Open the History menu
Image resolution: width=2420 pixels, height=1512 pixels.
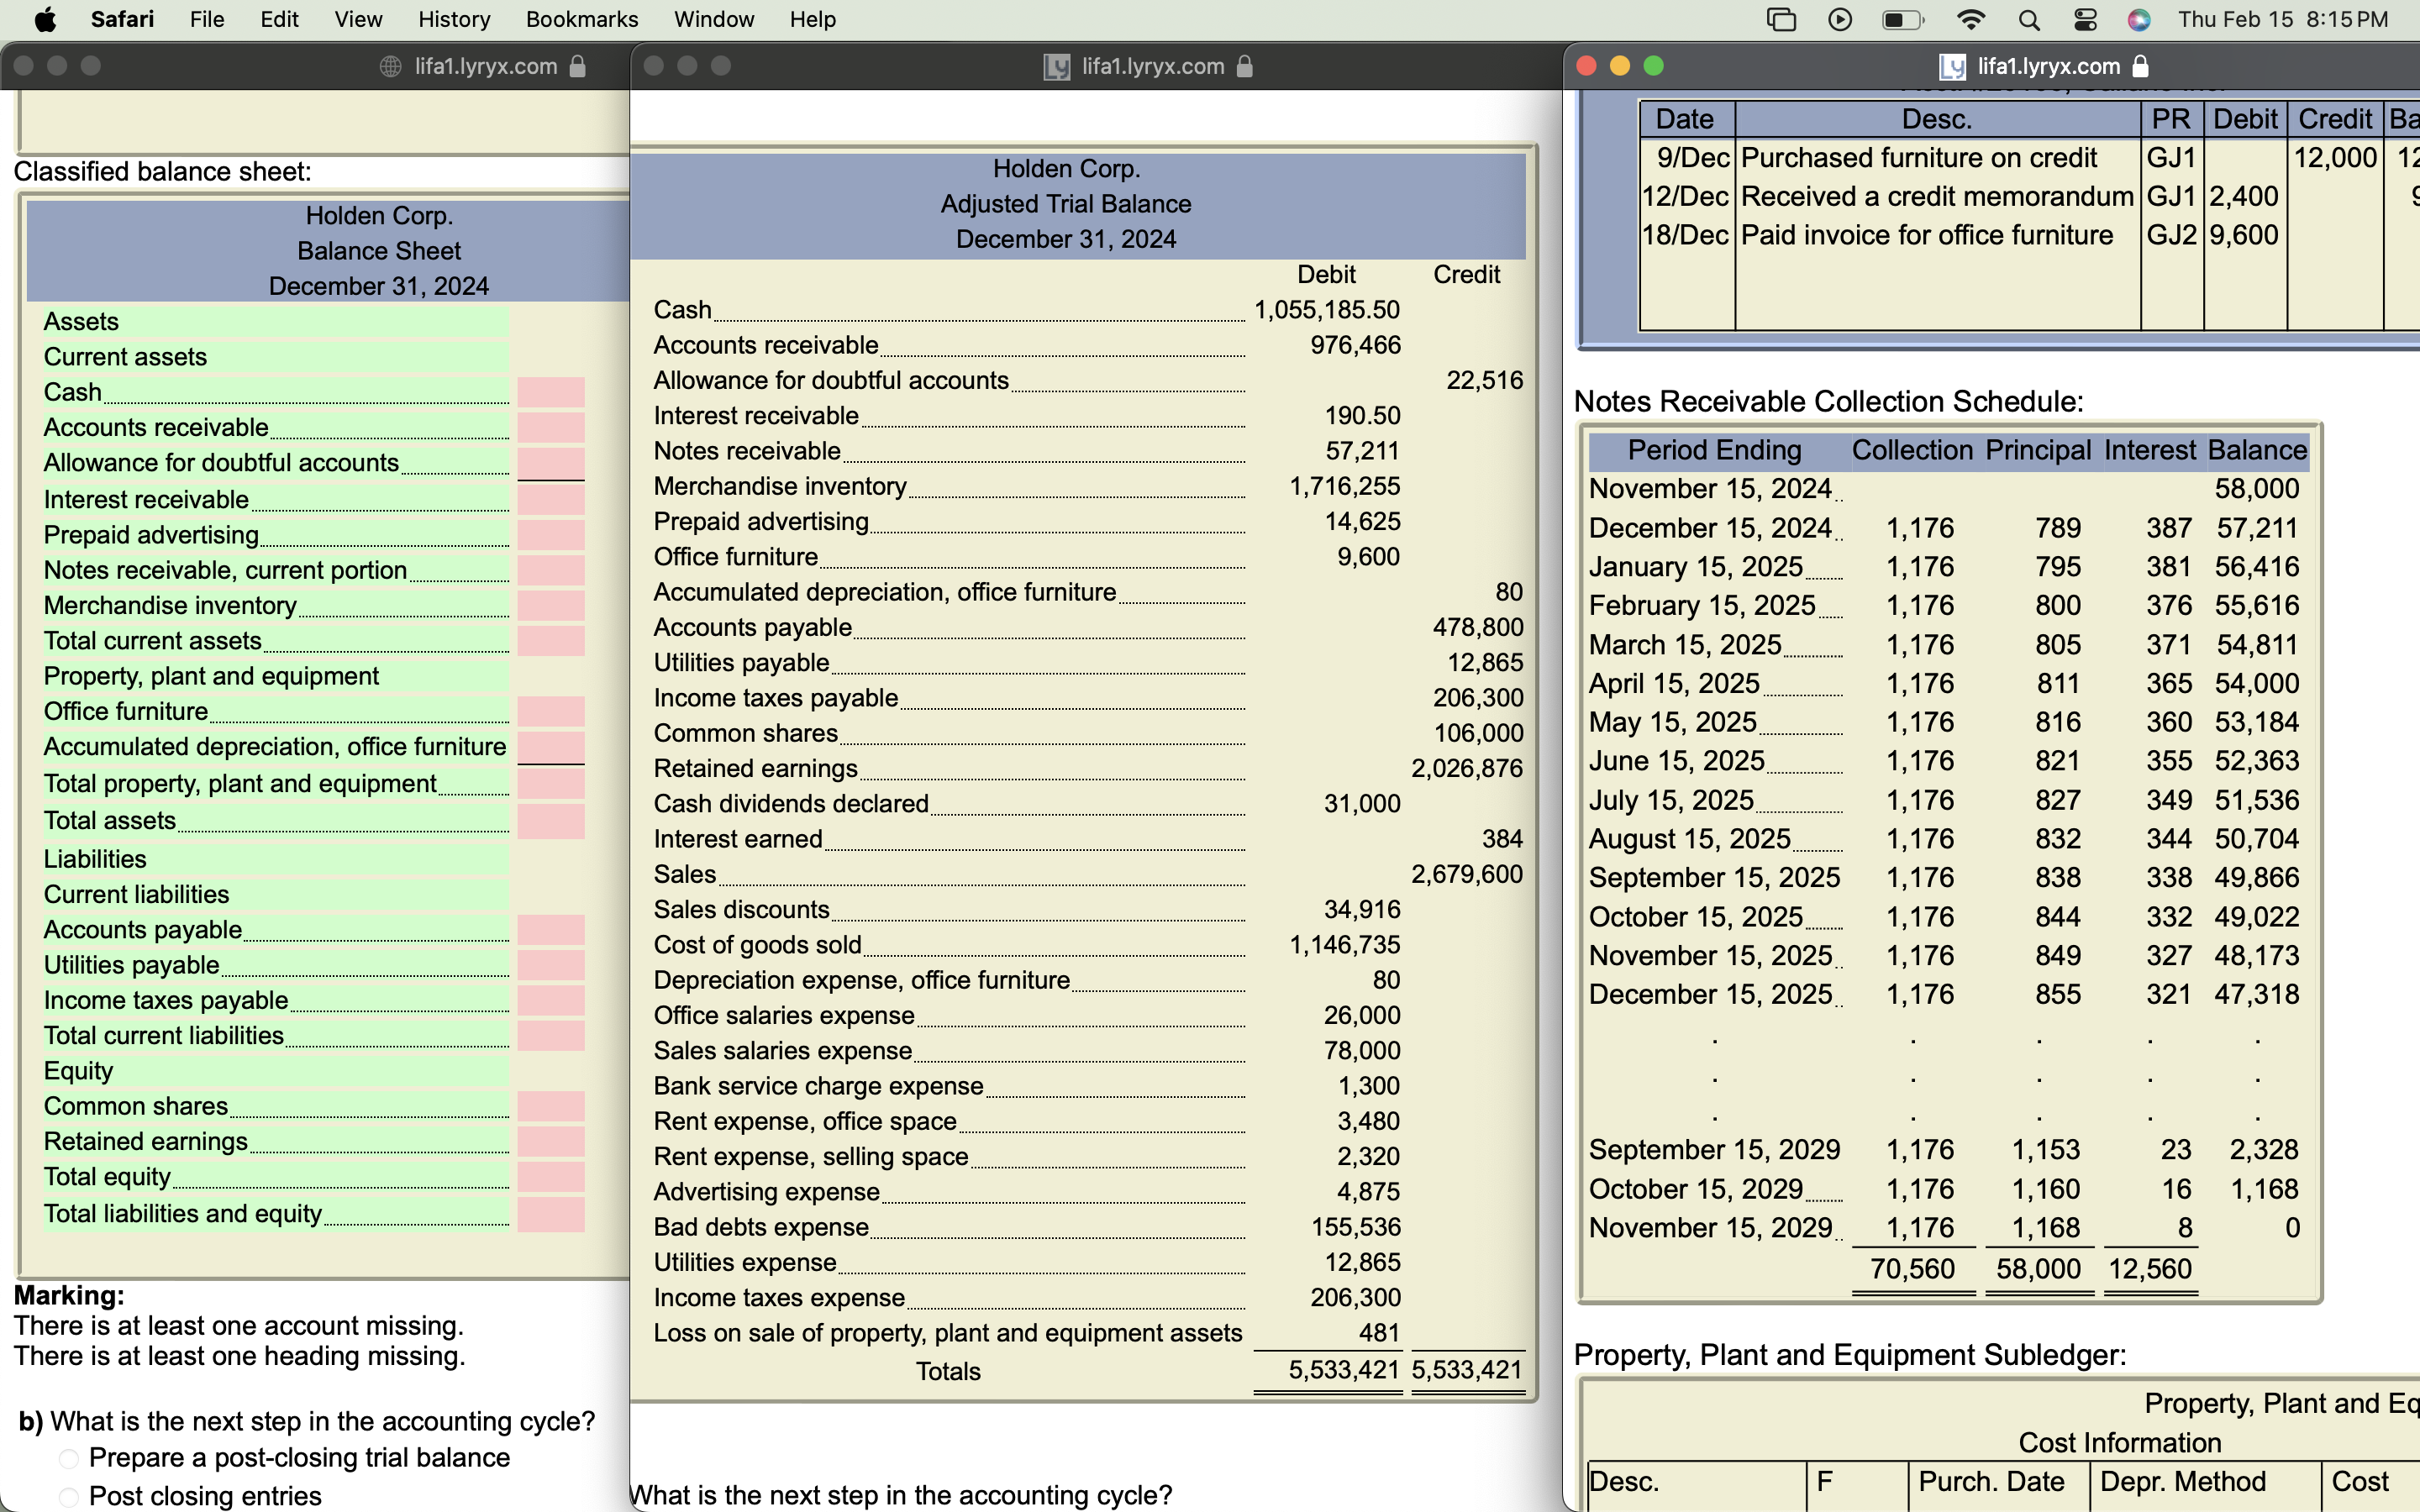(453, 20)
